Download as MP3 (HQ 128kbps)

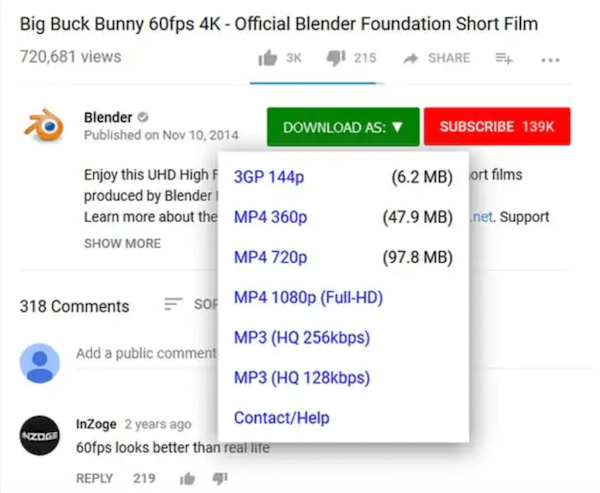pos(302,378)
